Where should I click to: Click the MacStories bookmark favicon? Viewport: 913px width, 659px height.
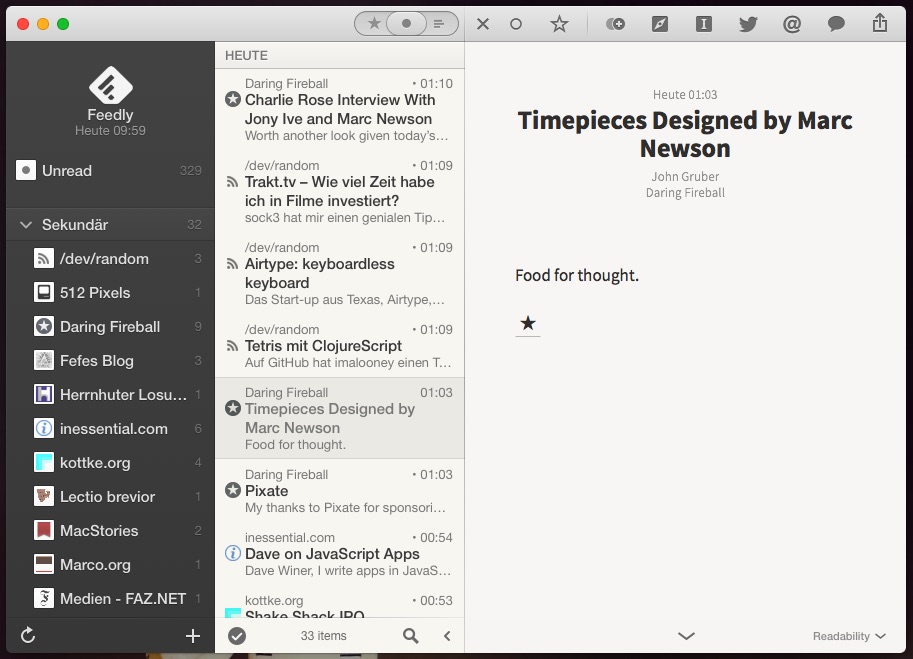(x=44, y=530)
